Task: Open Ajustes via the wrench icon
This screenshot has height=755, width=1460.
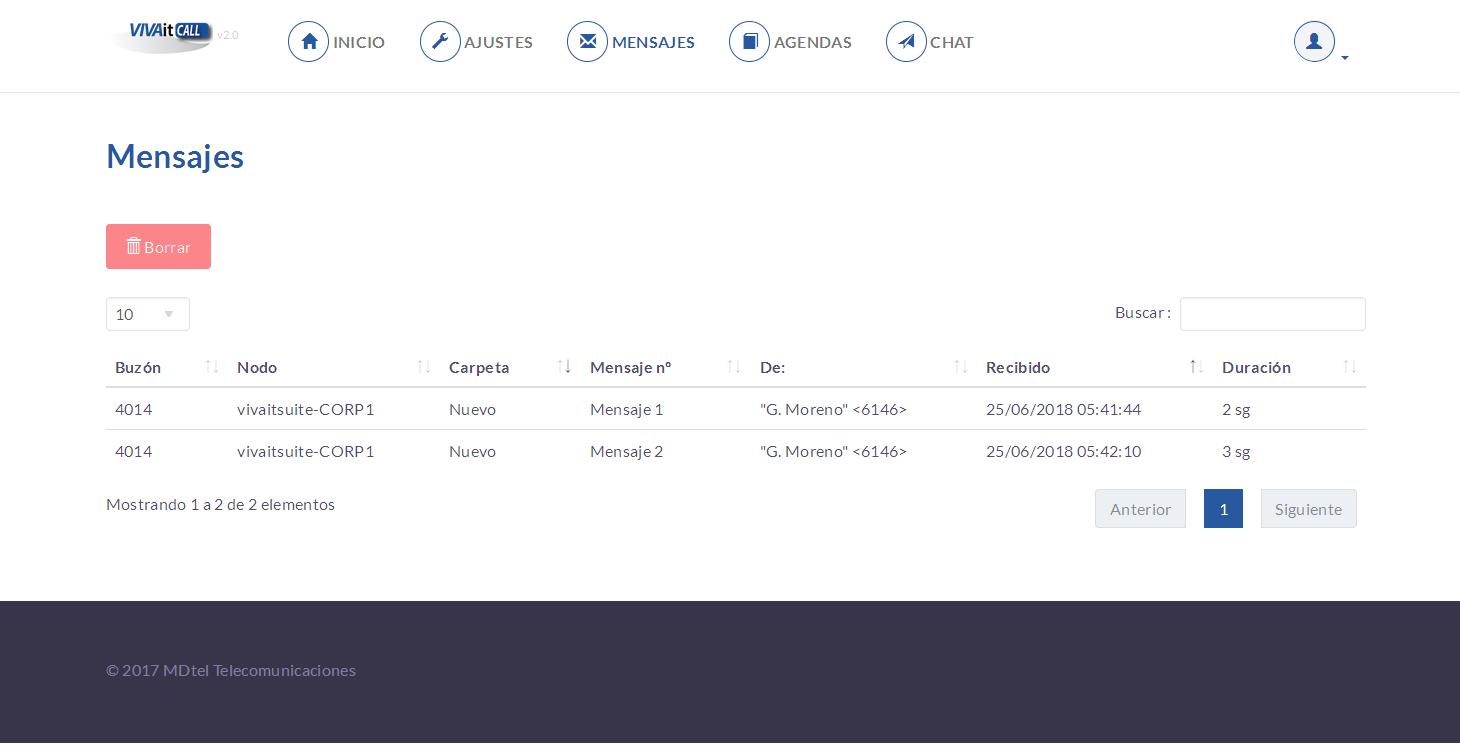Action: point(440,42)
